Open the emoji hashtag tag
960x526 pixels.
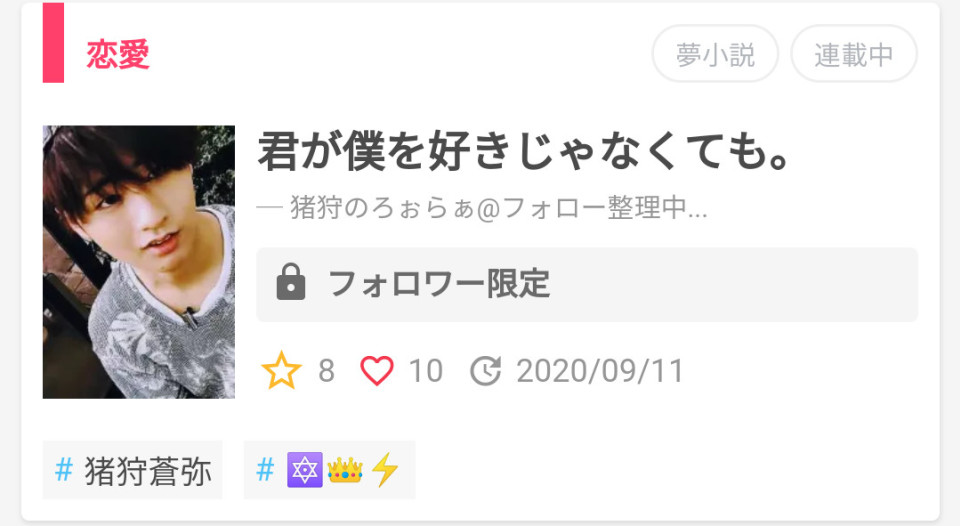tap(329, 470)
